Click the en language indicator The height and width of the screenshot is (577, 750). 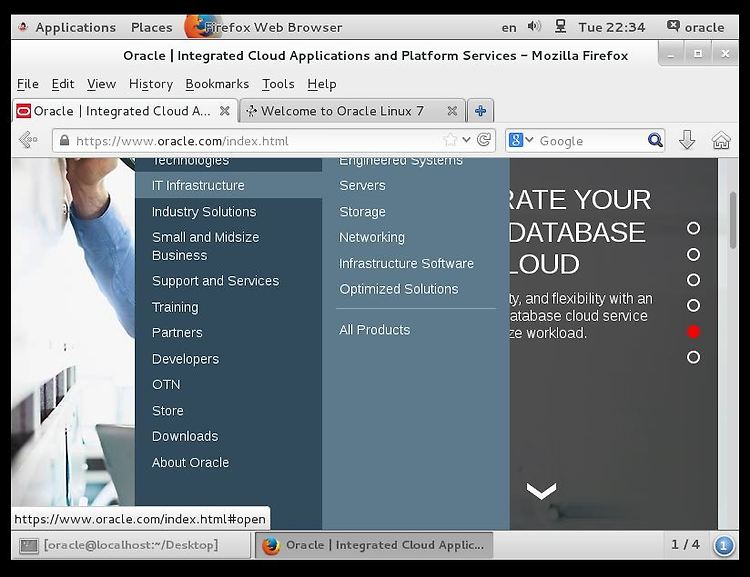coord(509,28)
